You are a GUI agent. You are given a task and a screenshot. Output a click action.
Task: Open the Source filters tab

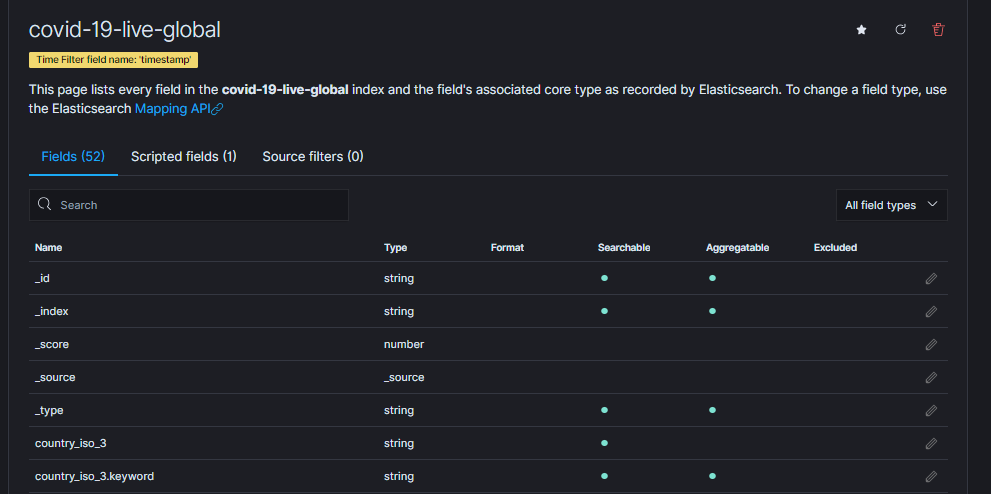(x=313, y=157)
